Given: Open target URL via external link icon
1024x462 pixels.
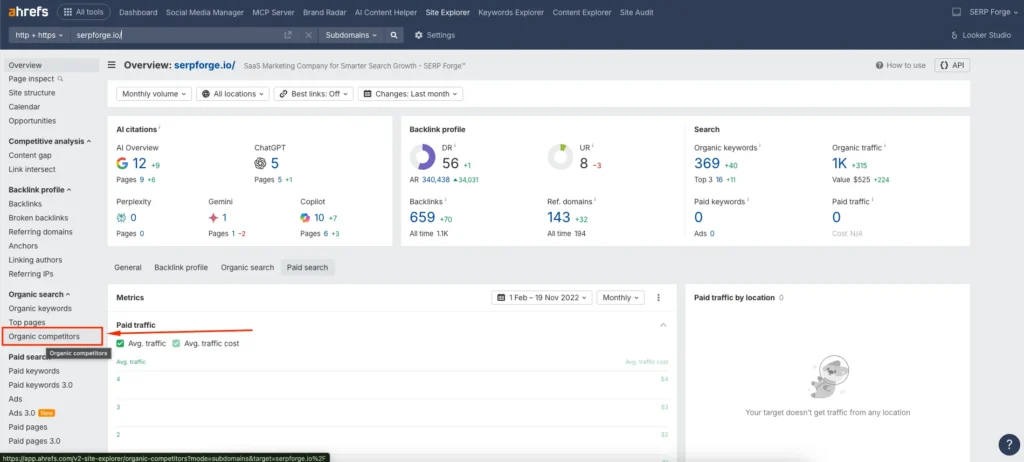Looking at the screenshot, I should point(288,35).
